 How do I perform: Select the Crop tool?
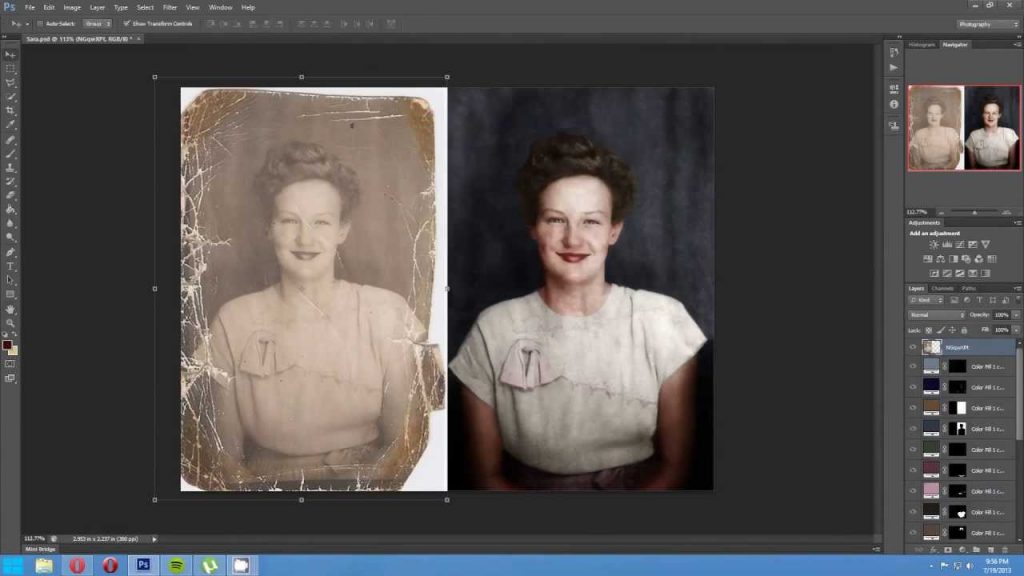point(10,111)
